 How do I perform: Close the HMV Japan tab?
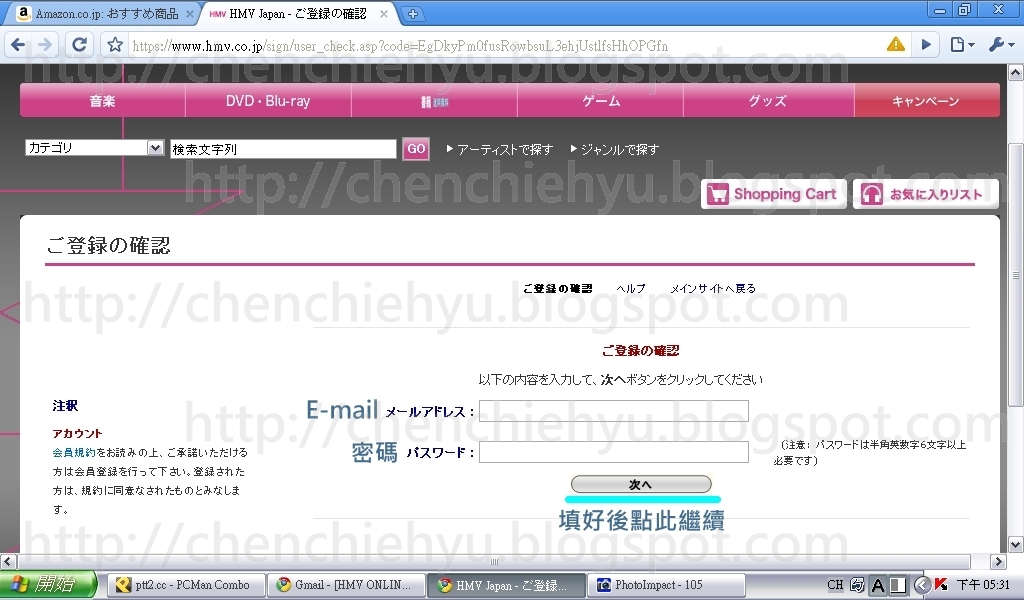(383, 14)
